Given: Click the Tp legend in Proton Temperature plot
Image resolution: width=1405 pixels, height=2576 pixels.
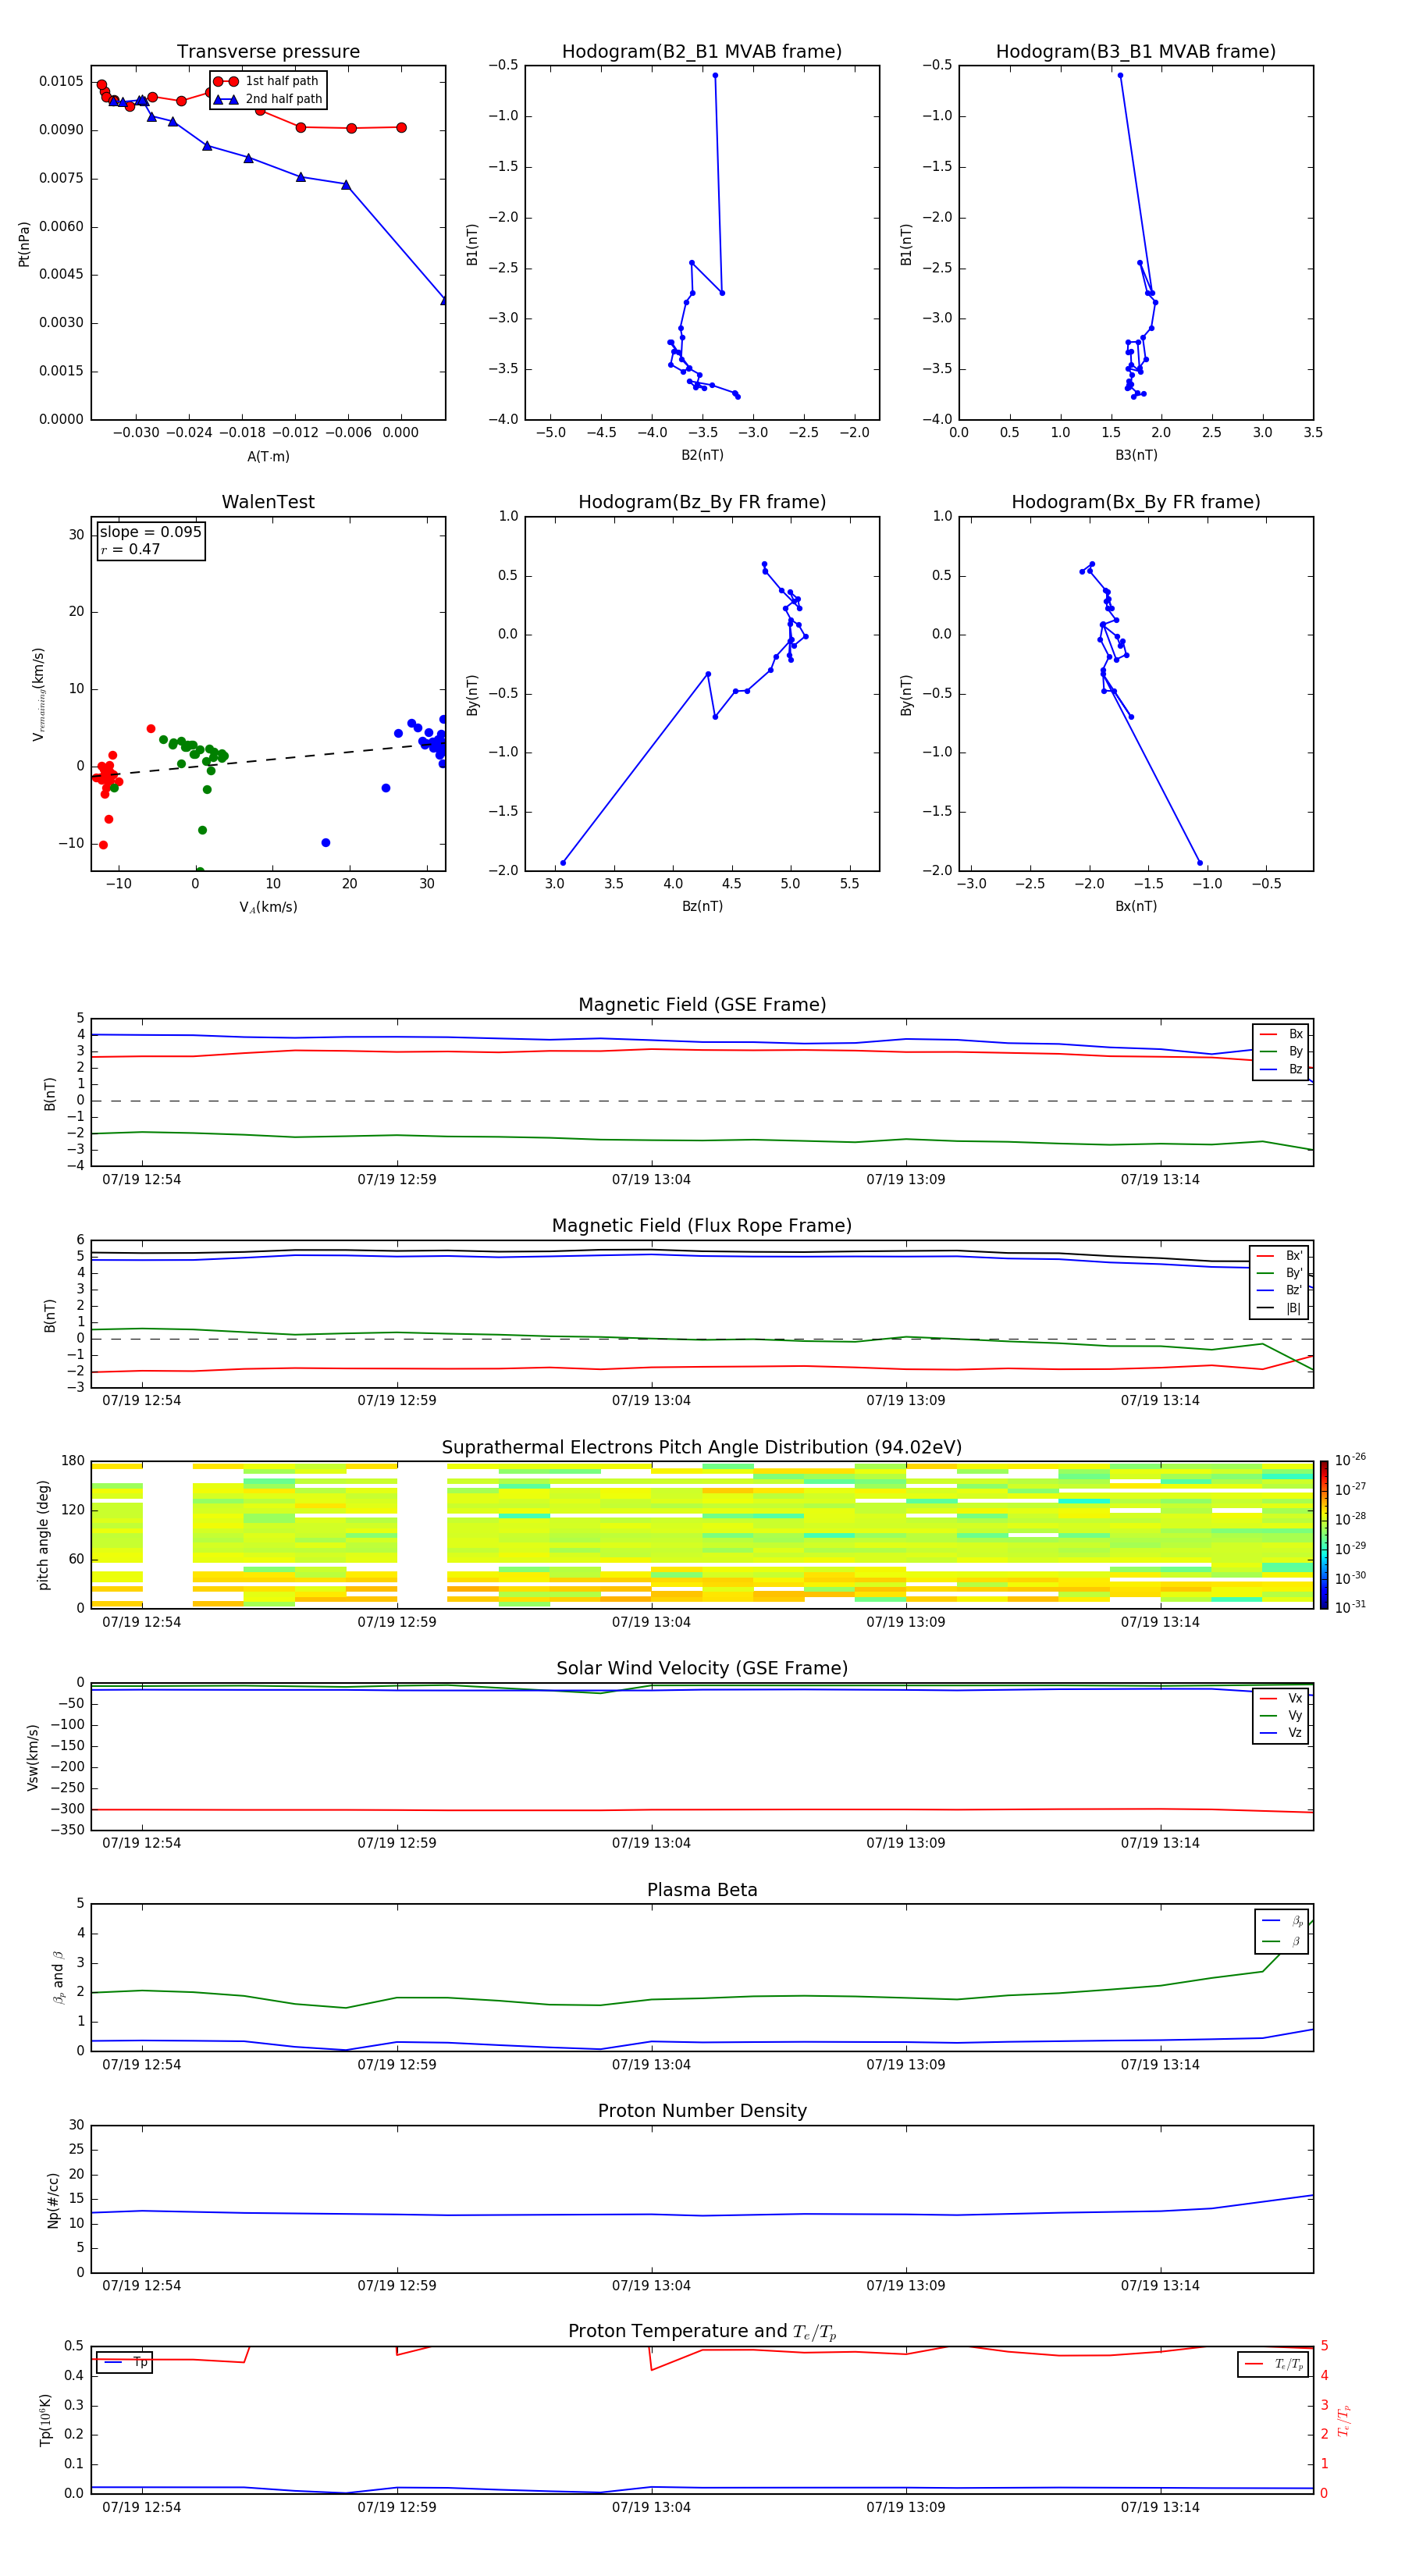Looking at the screenshot, I should coord(125,2362).
